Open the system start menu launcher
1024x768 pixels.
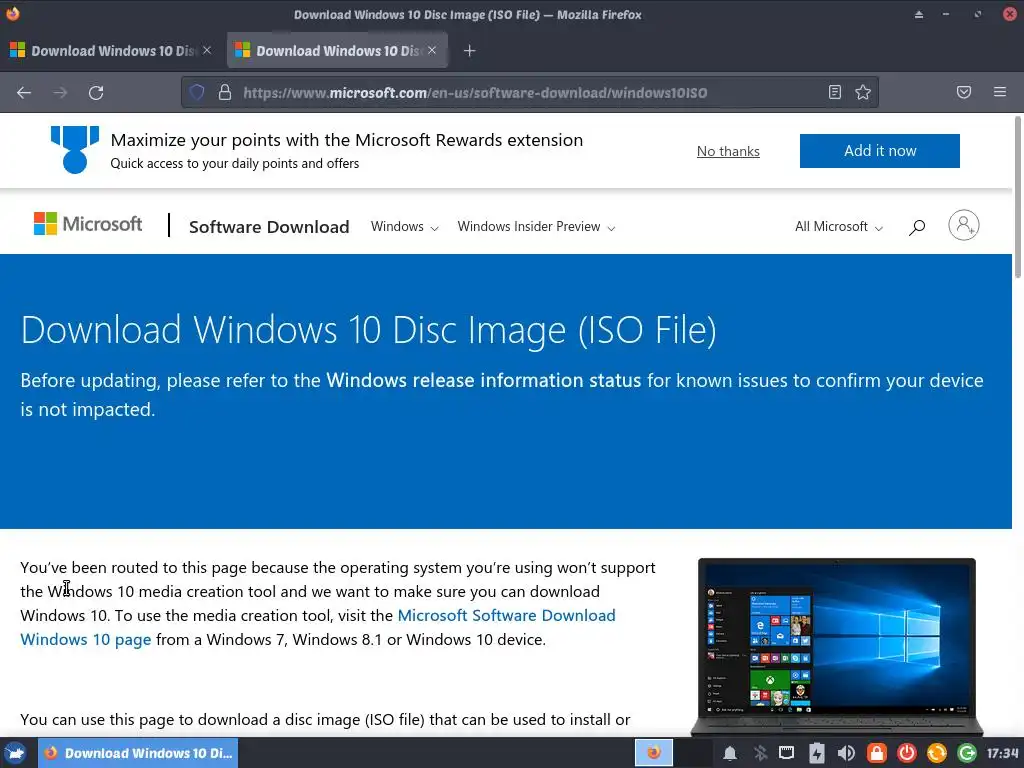click(x=15, y=753)
